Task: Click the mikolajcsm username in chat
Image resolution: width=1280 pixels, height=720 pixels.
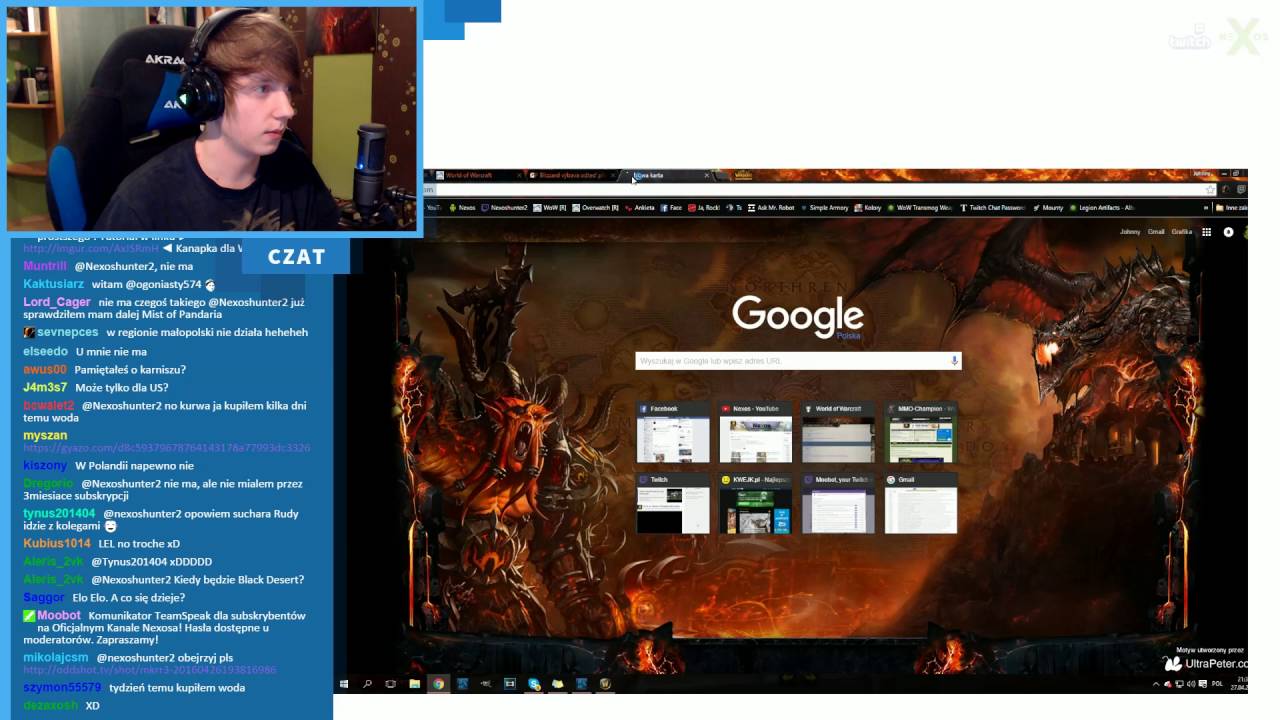Action: (x=56, y=658)
